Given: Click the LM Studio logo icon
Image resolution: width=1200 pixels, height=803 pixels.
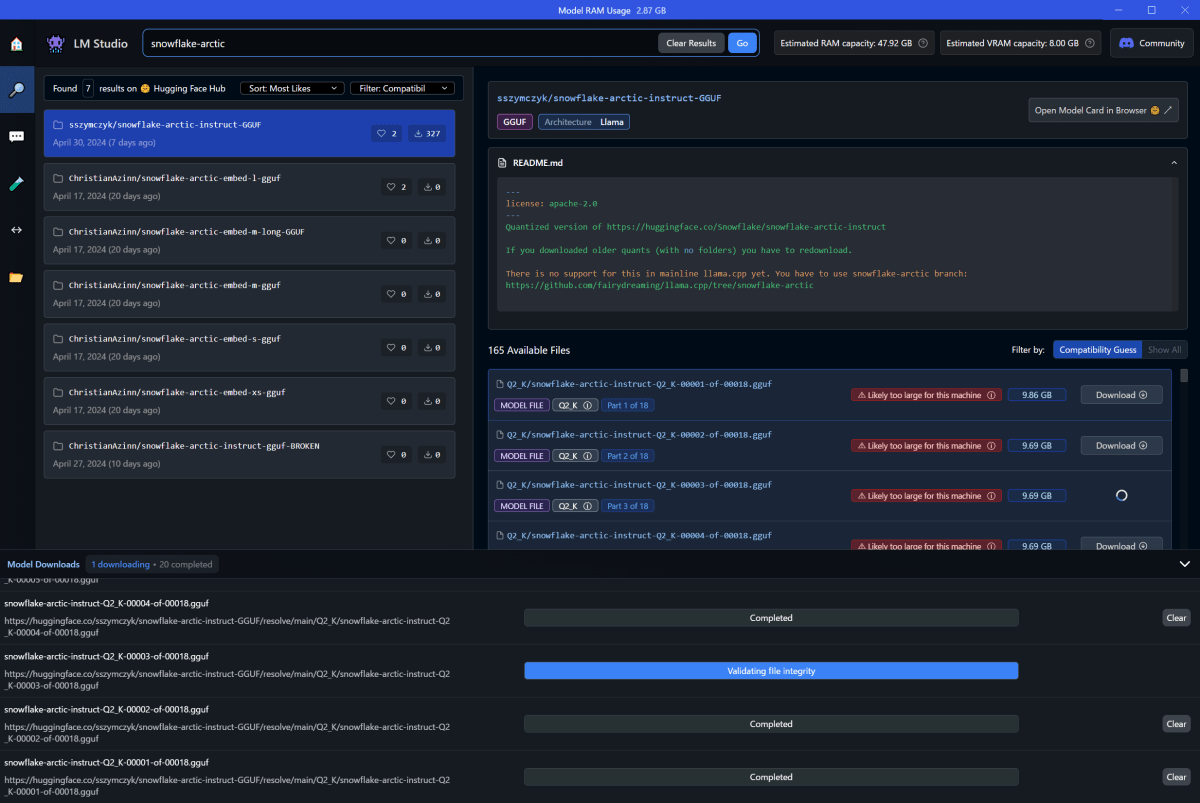Looking at the screenshot, I should point(56,43).
